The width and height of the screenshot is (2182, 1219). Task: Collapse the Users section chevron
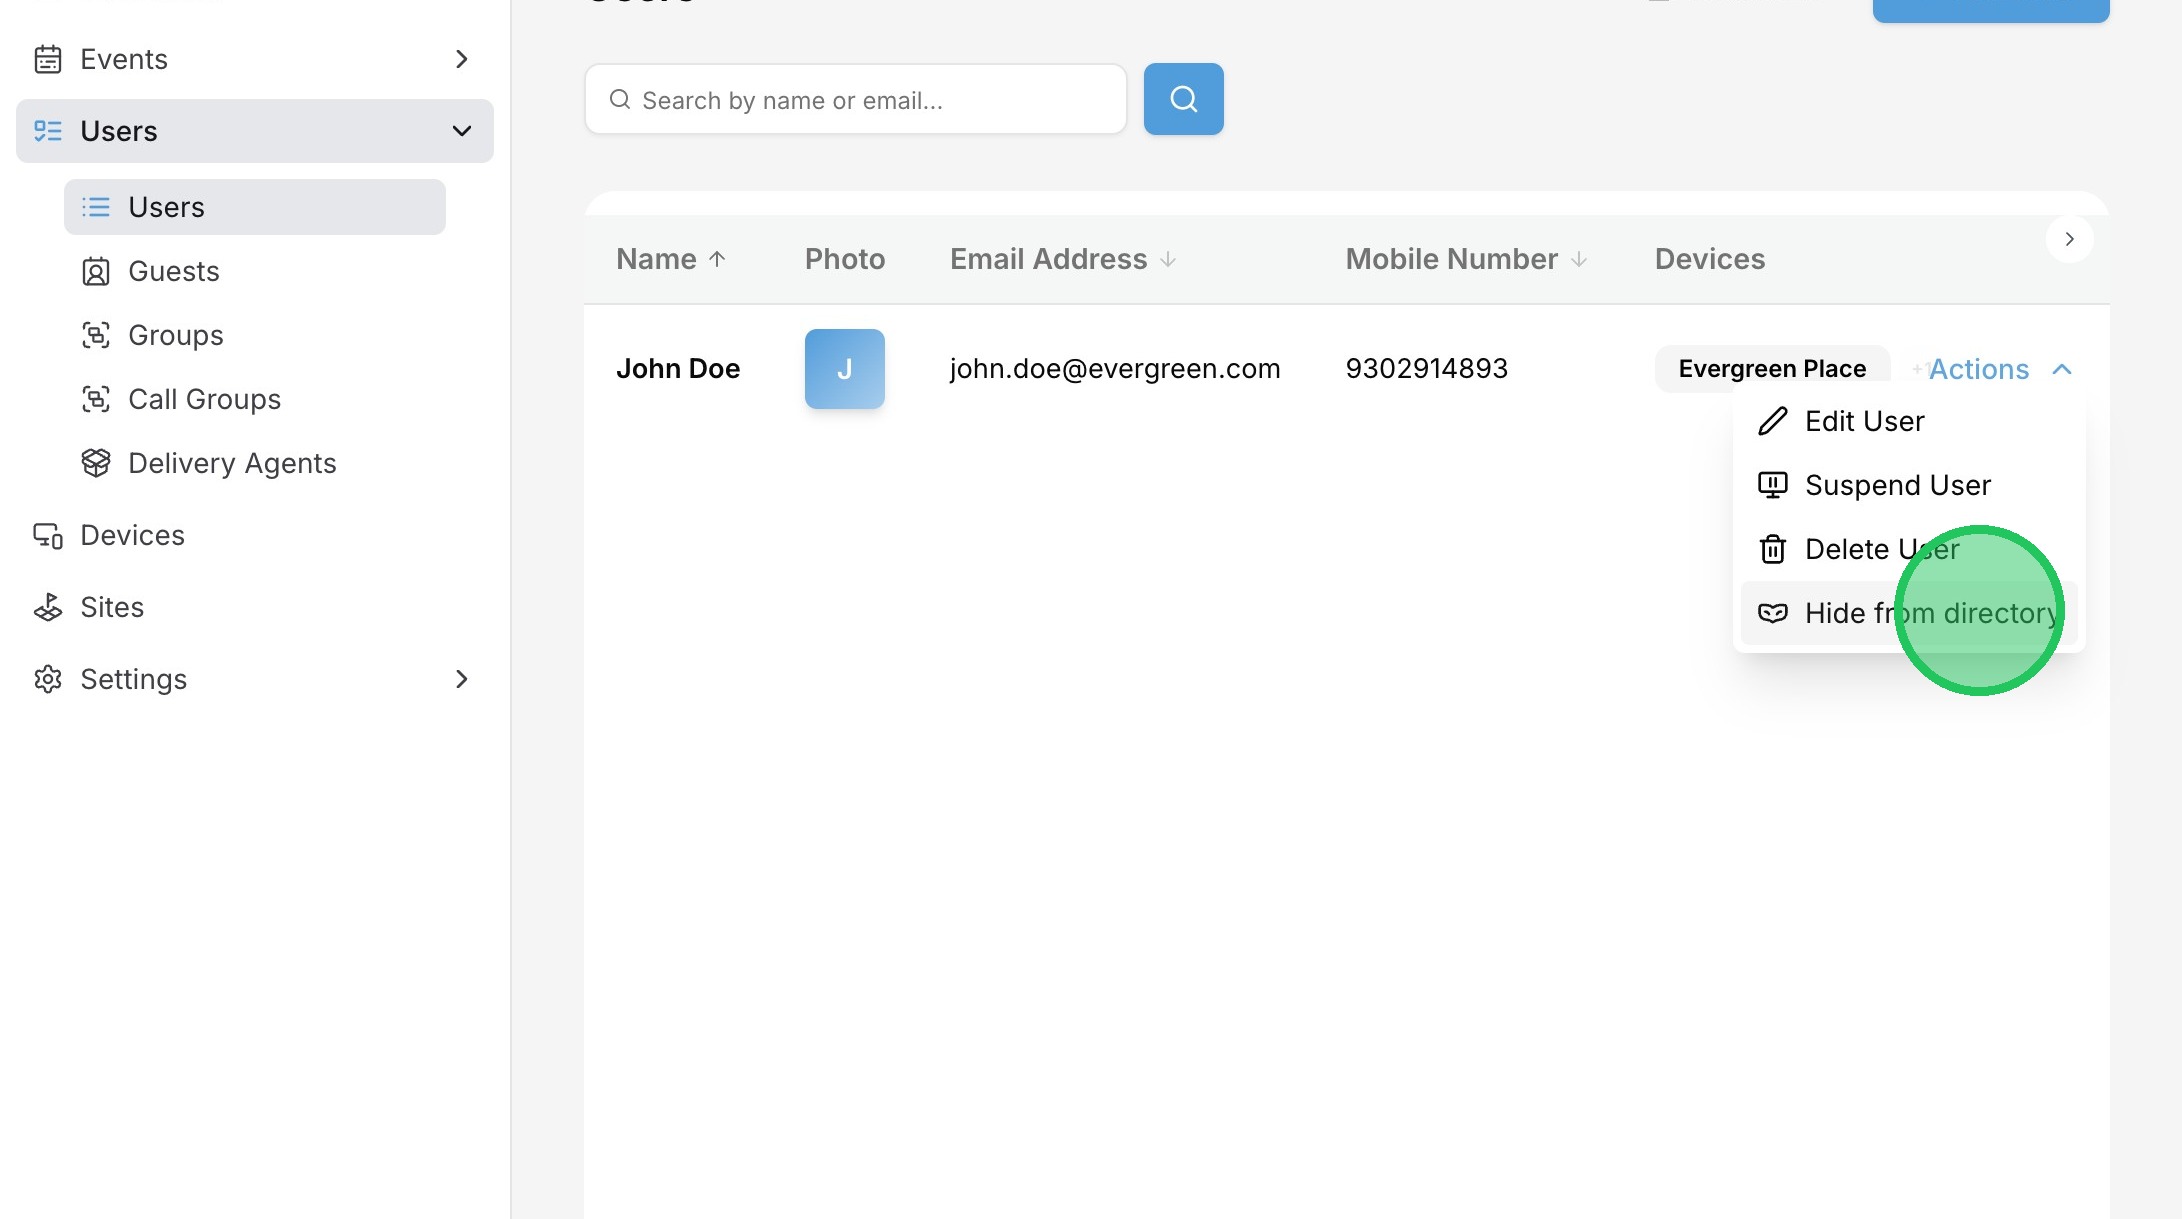(x=461, y=131)
